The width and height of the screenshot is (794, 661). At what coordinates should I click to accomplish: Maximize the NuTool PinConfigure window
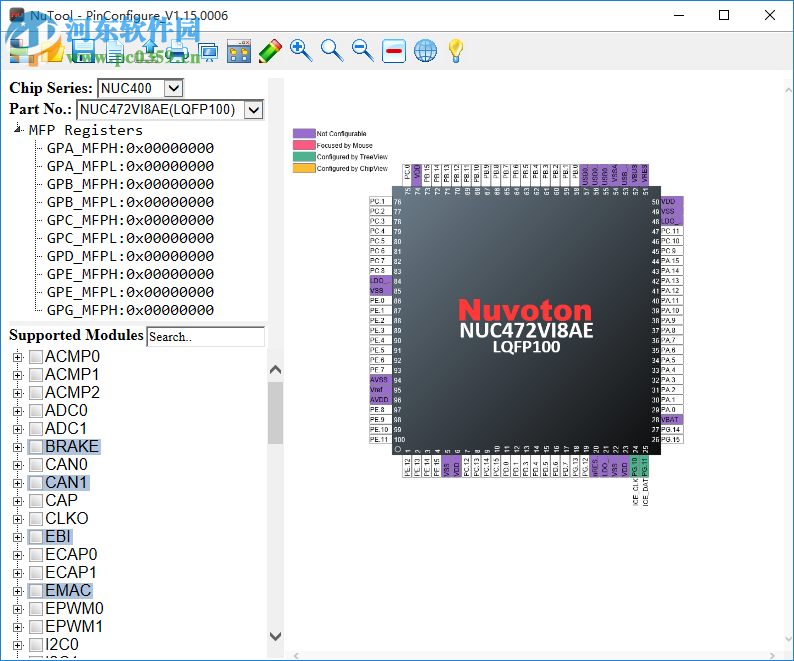[724, 15]
